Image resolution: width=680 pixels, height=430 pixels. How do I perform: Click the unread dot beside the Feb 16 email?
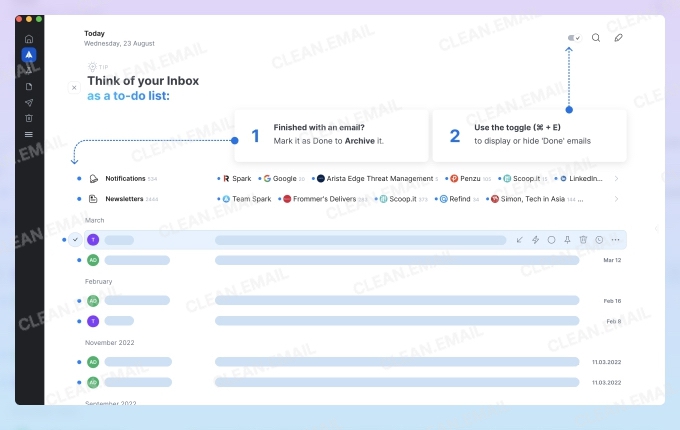coord(79,300)
